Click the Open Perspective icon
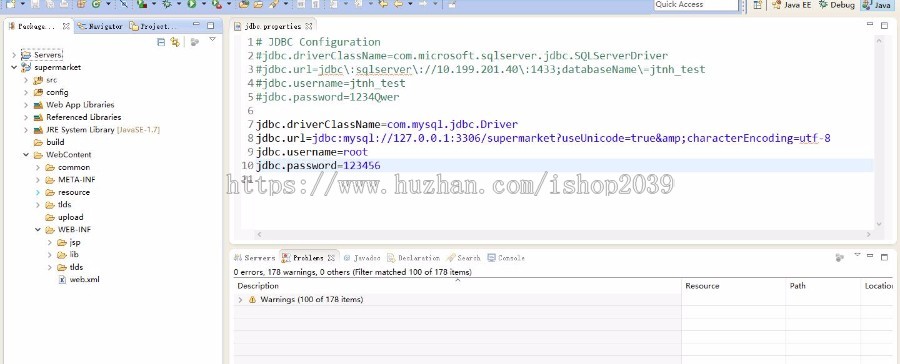The height and width of the screenshot is (364, 900). coord(758,5)
